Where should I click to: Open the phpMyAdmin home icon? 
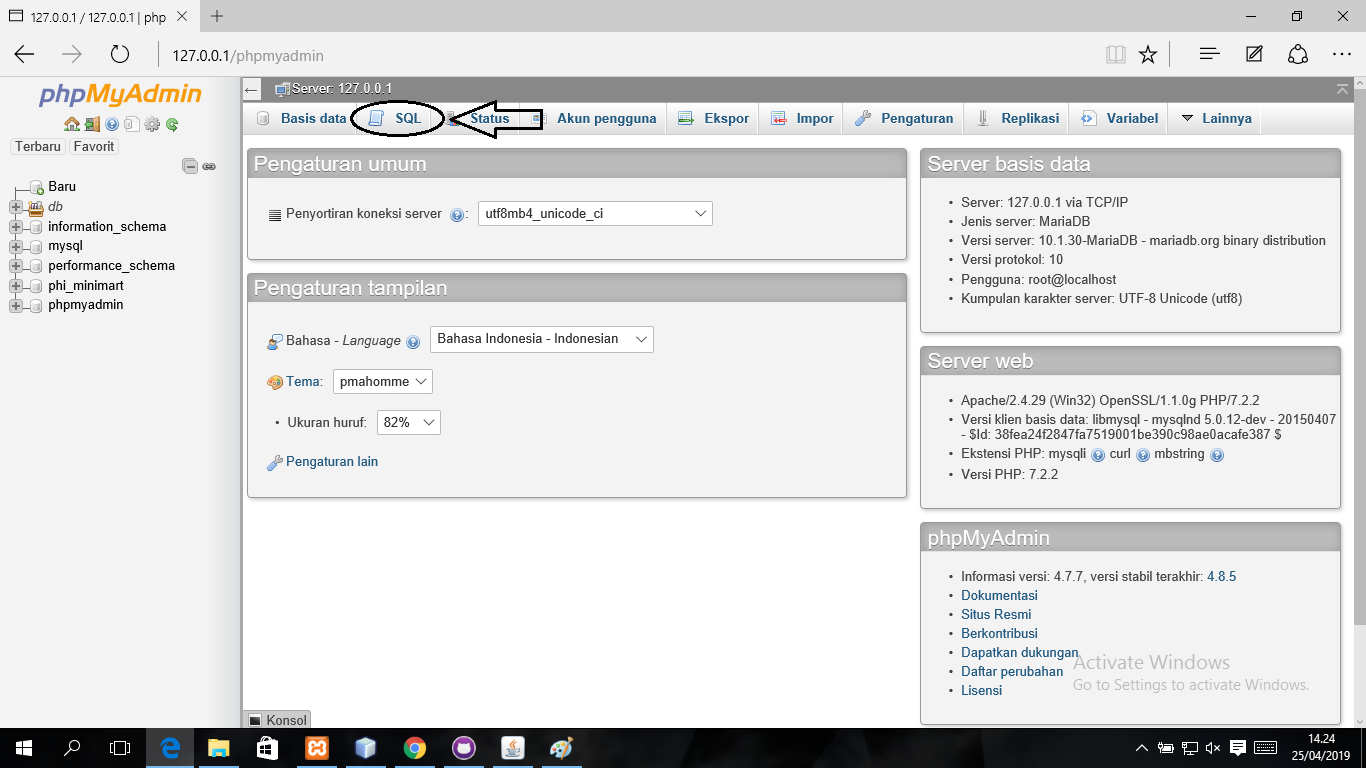[71, 125]
